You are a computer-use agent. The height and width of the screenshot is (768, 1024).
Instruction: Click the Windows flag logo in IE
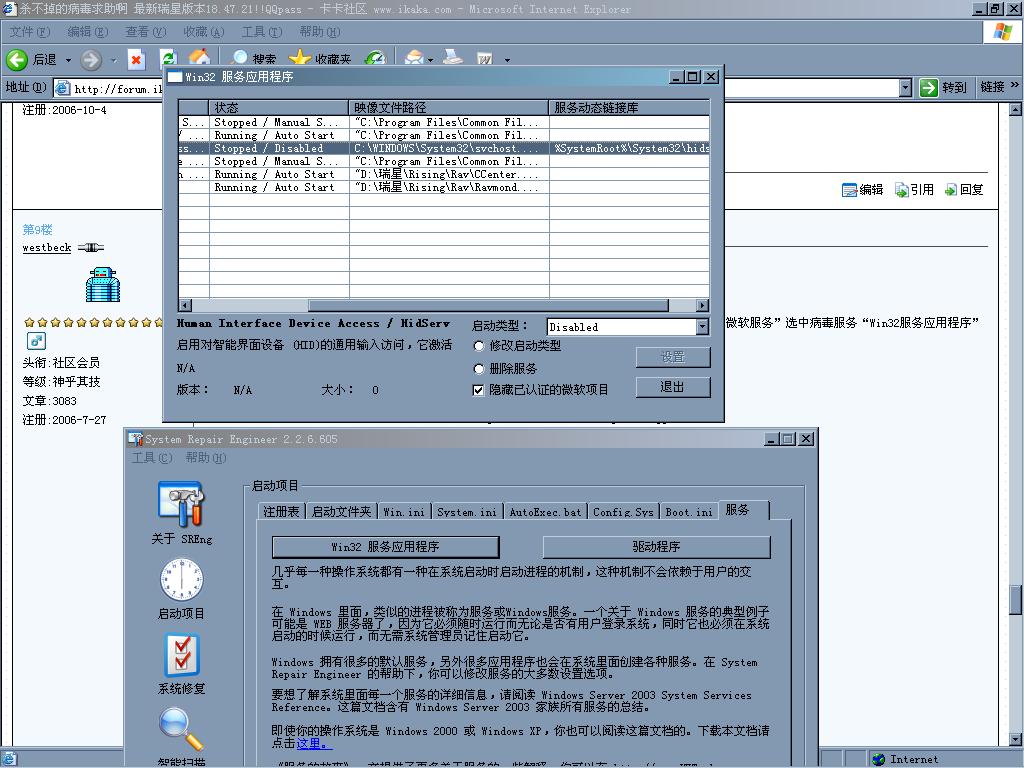pyautogui.click(x=1002, y=31)
